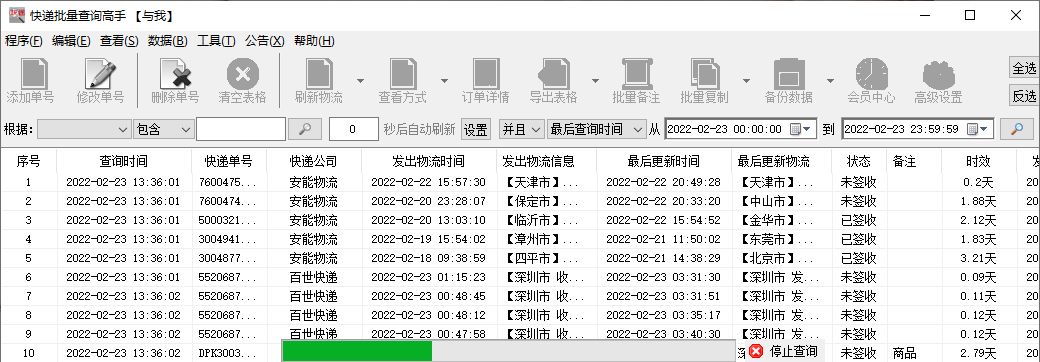Click departure time 2022-02-23 01:15:23
The height and width of the screenshot is (362, 1040).
428,277
